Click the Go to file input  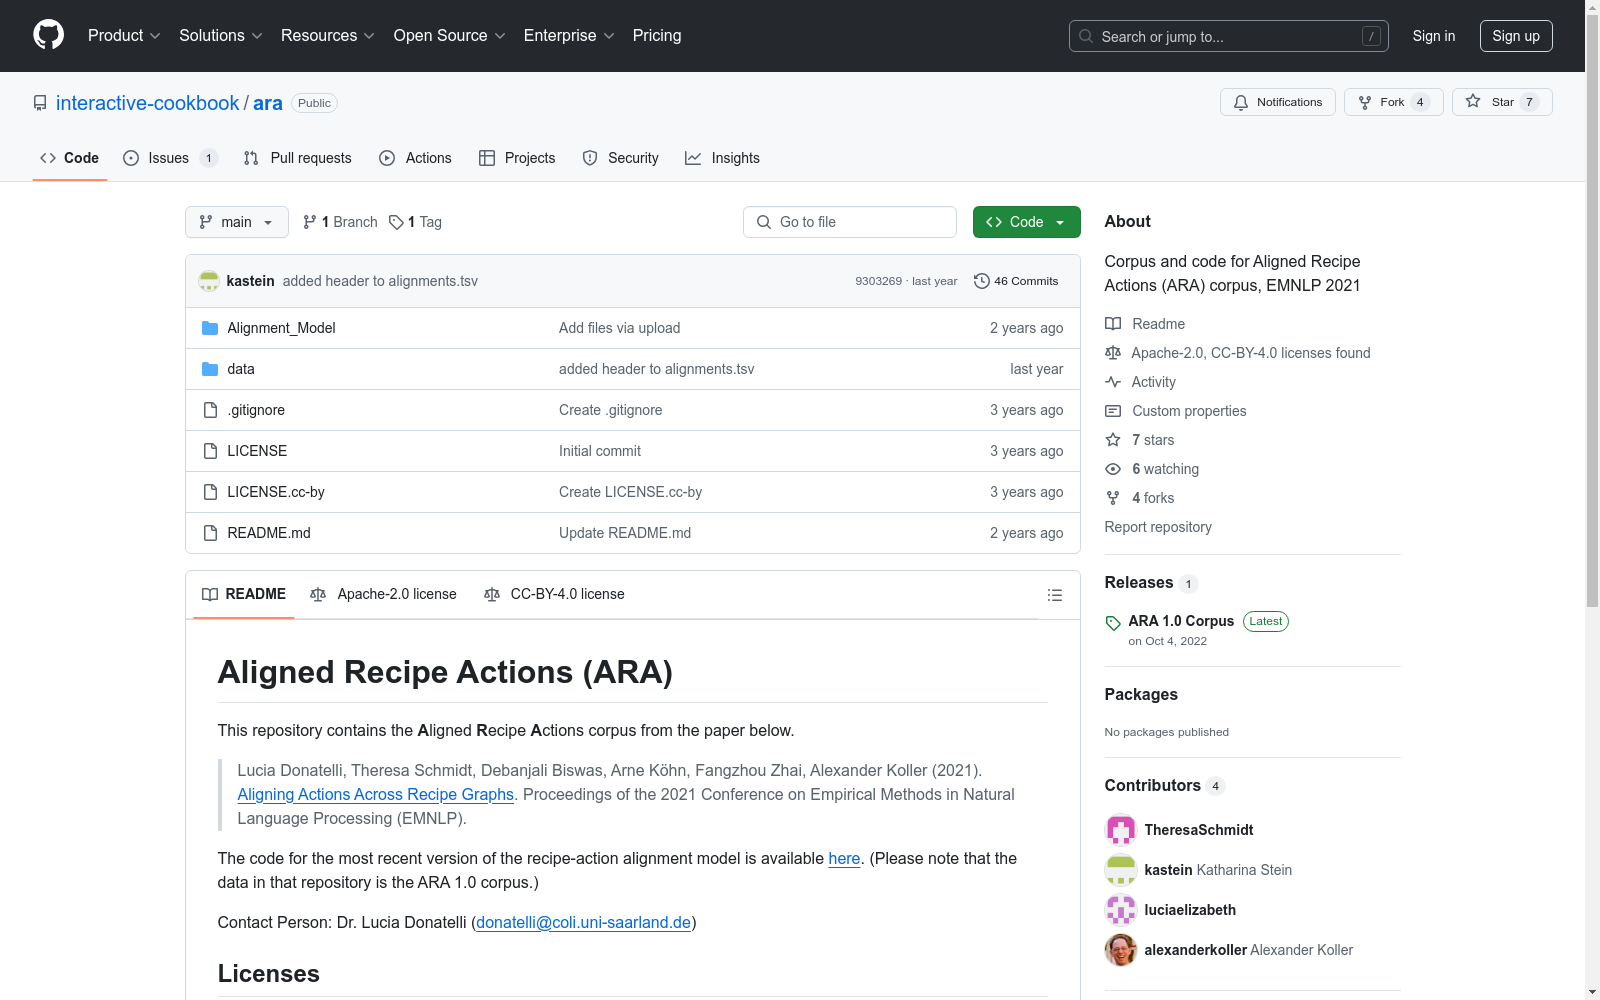850,222
